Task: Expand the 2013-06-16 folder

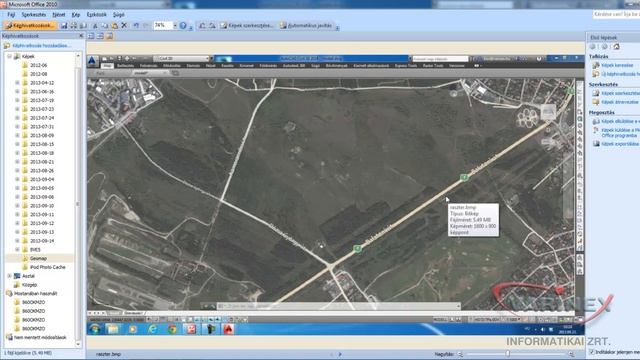Action: click(17, 91)
